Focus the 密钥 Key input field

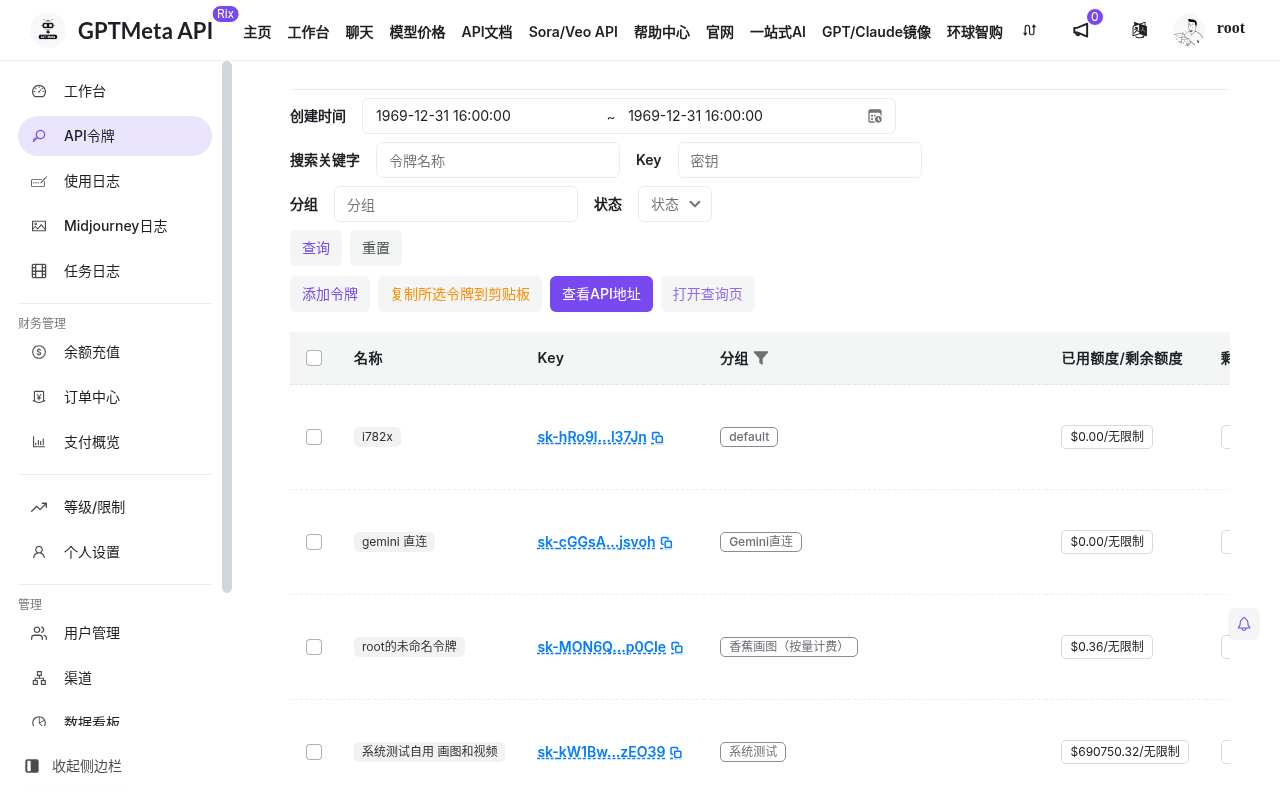(800, 160)
